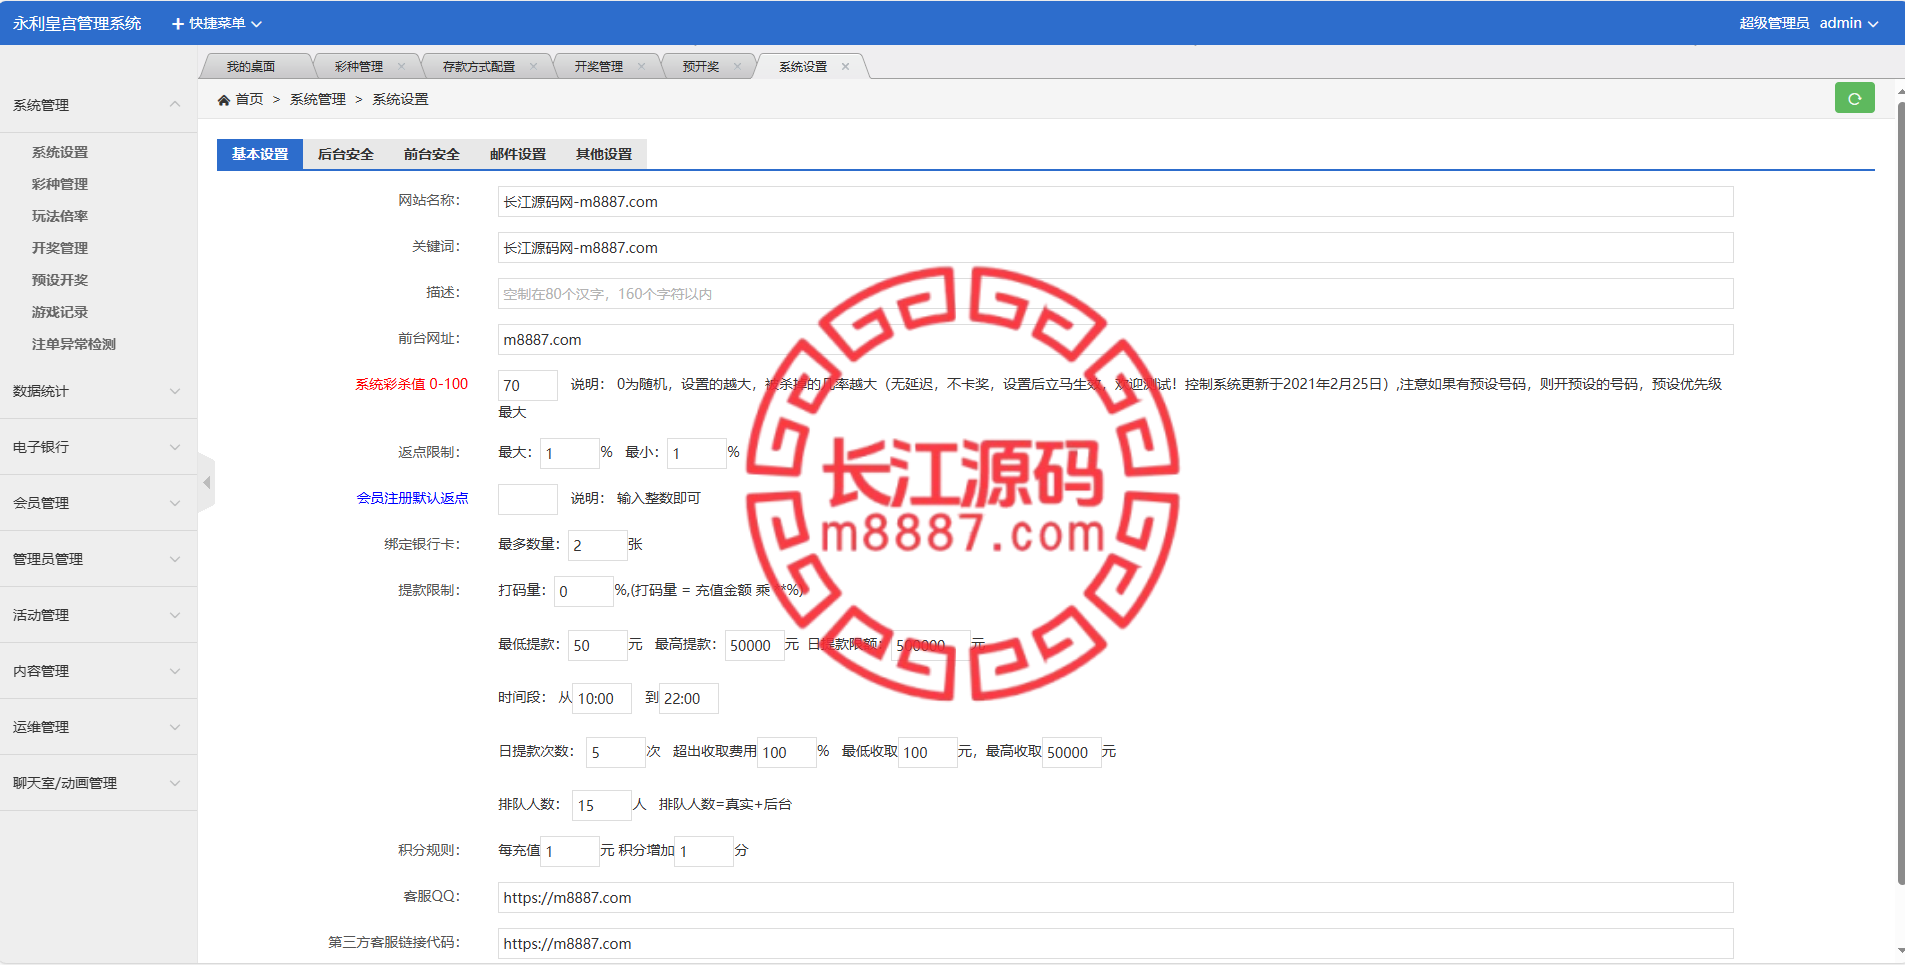Expand the 聊天室/动画管理 sidebar section
Viewport: 1905px width, 965px height.
coord(98,783)
